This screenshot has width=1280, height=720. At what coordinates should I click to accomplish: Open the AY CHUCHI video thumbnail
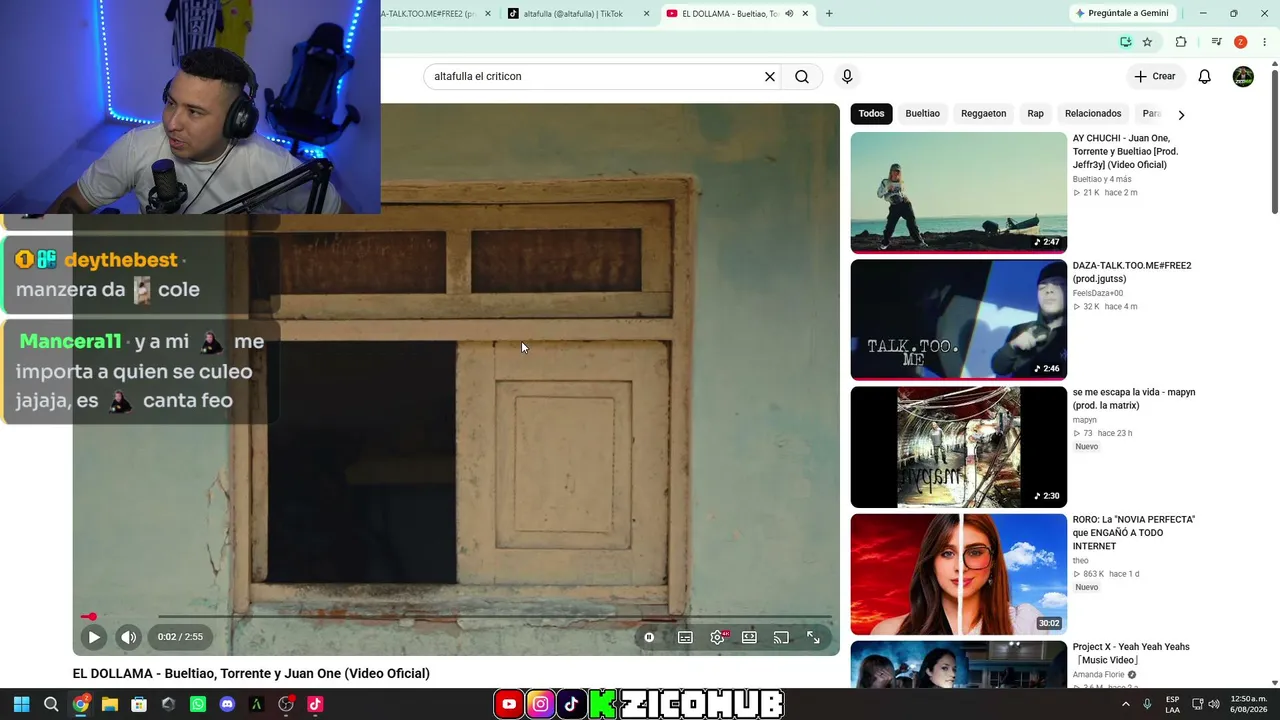click(x=959, y=193)
